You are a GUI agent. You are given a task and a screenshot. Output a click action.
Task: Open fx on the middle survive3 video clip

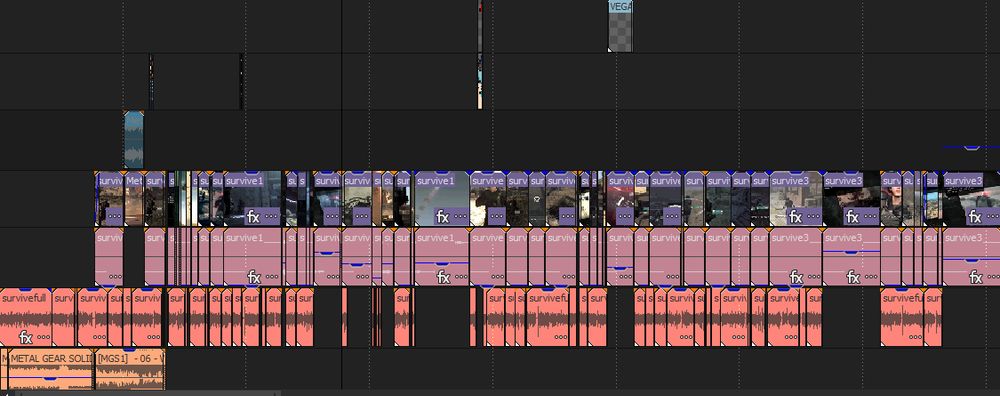click(853, 217)
